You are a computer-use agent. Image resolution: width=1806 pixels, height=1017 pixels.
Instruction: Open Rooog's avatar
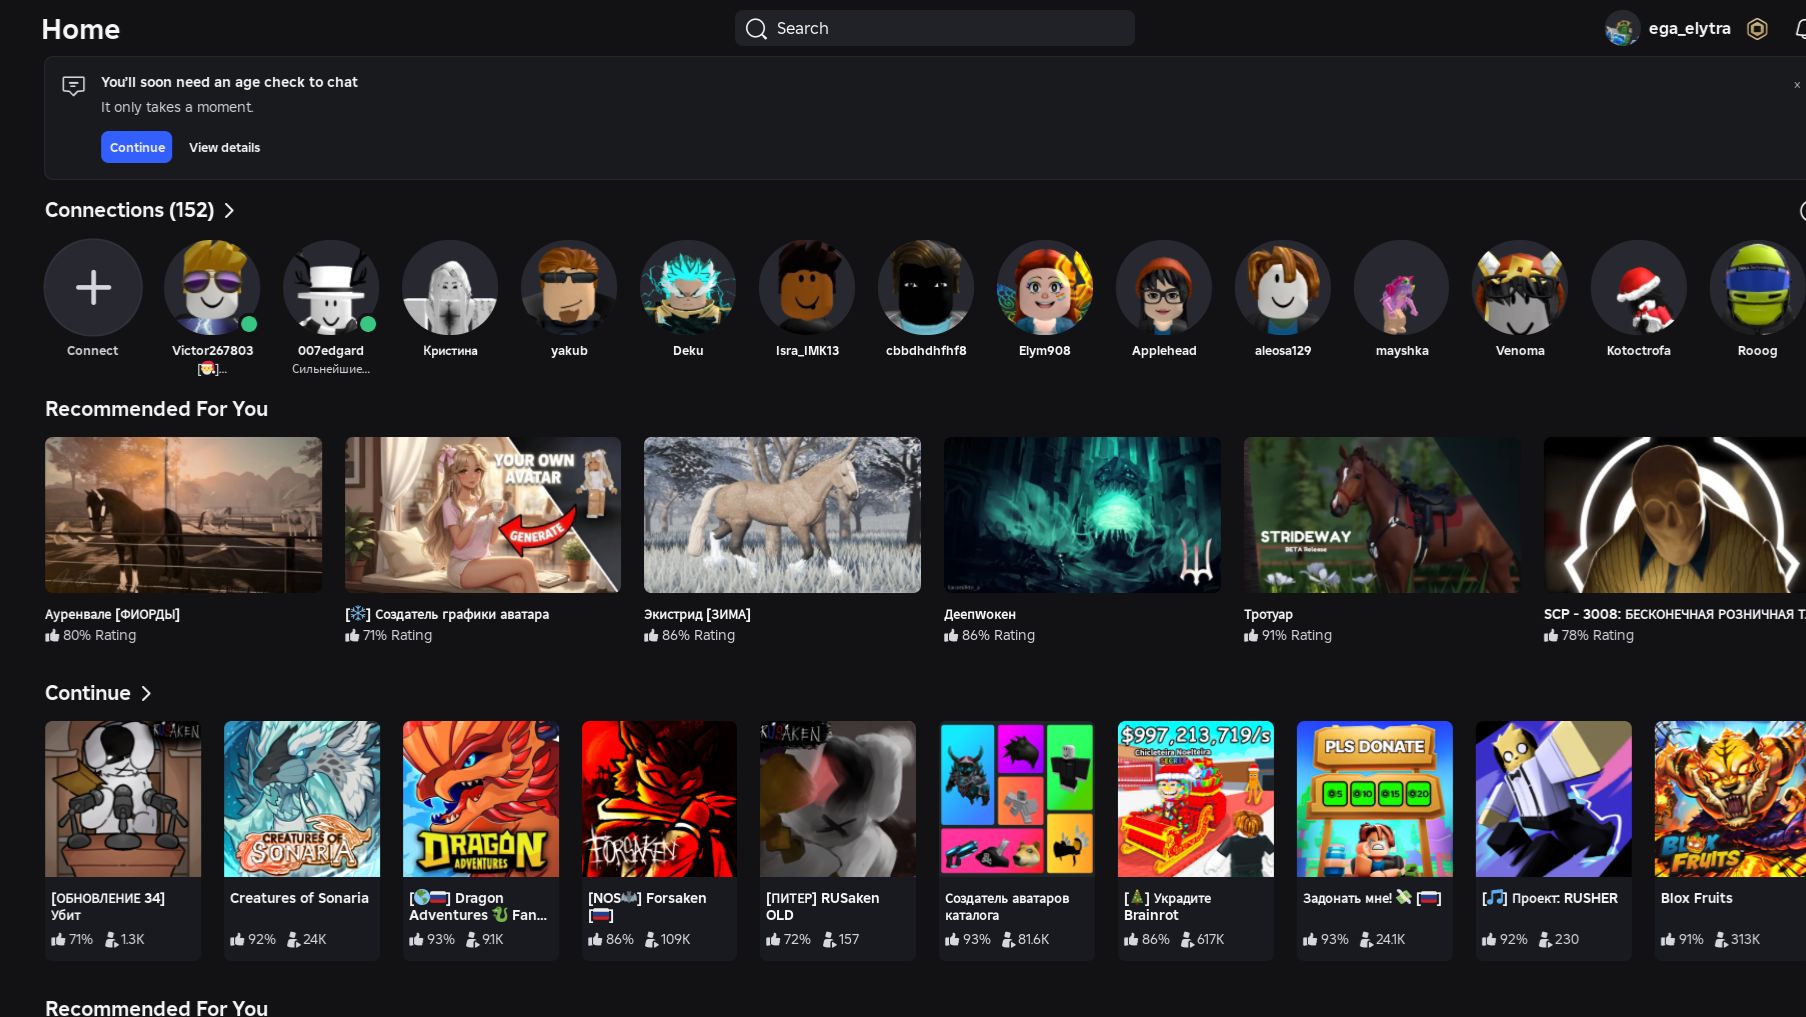click(1757, 288)
